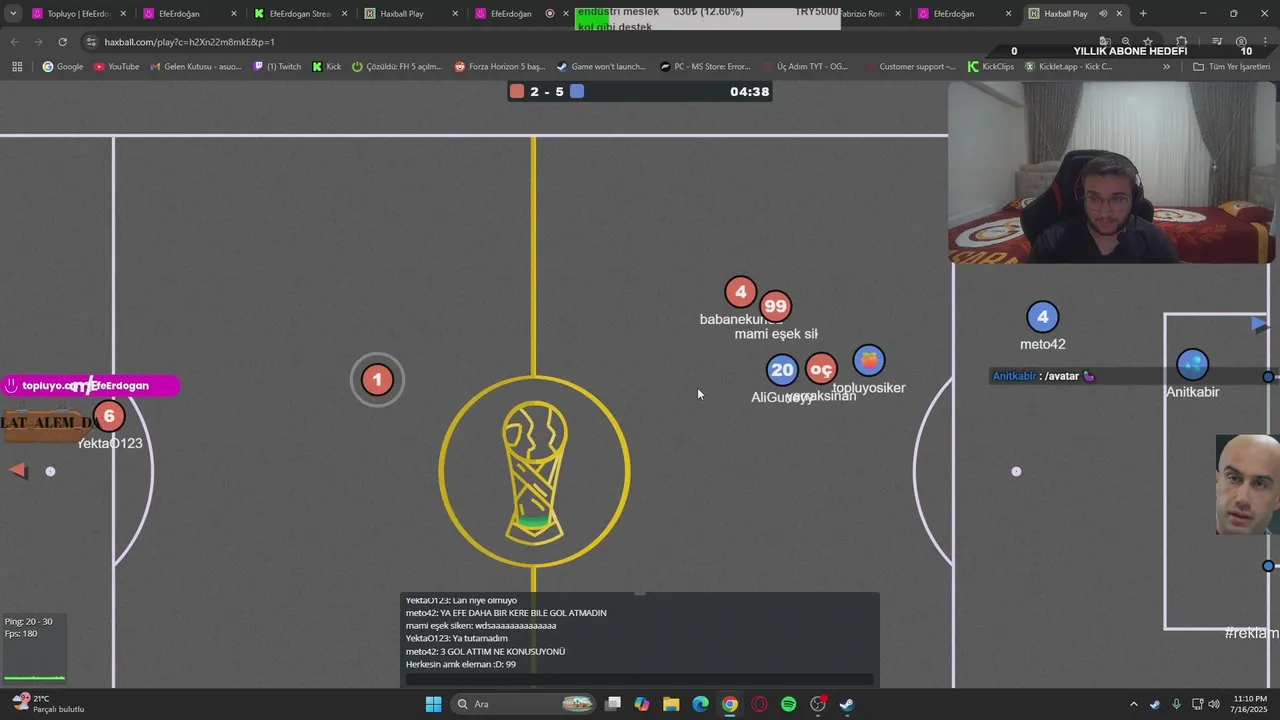
Task: Click the Anitkabir goalkeeper disc
Action: [x=1192, y=365]
